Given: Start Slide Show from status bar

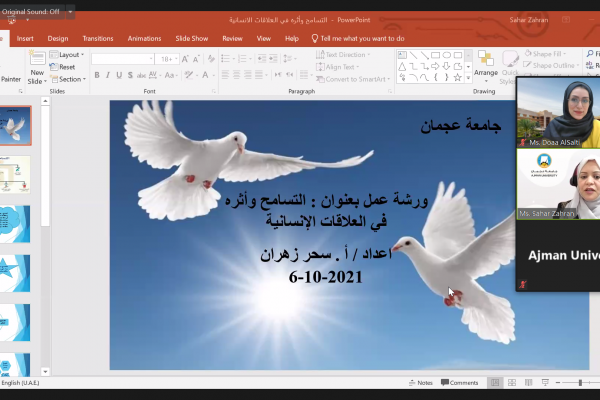Looking at the screenshot, I should click(545, 382).
